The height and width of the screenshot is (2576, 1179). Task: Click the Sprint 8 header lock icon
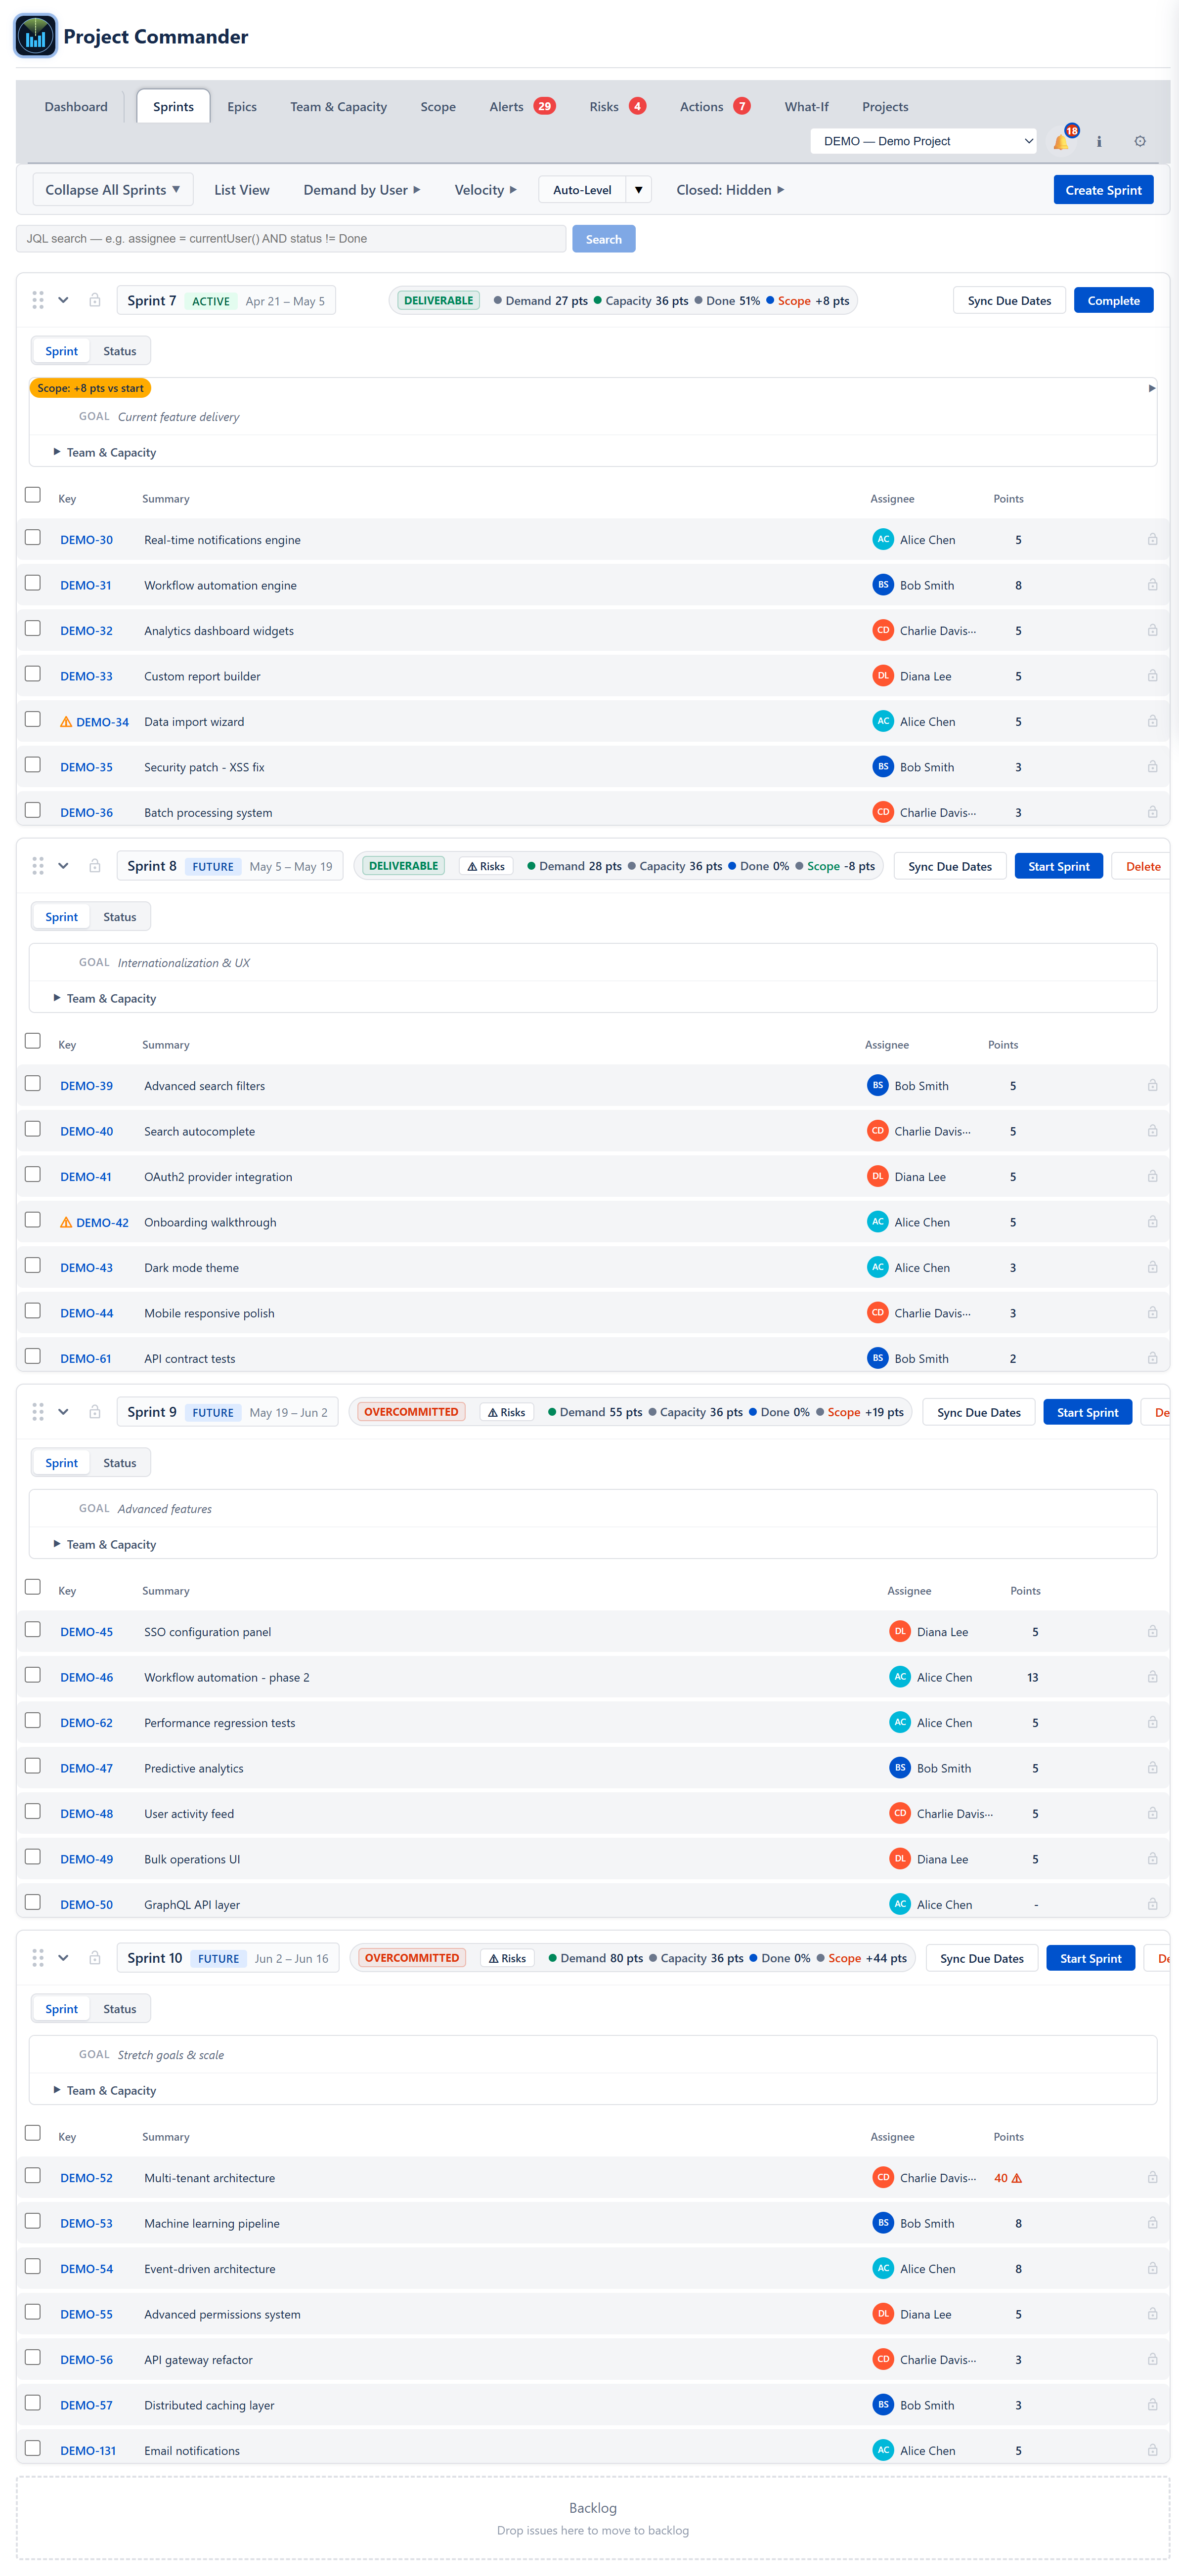tap(95, 866)
